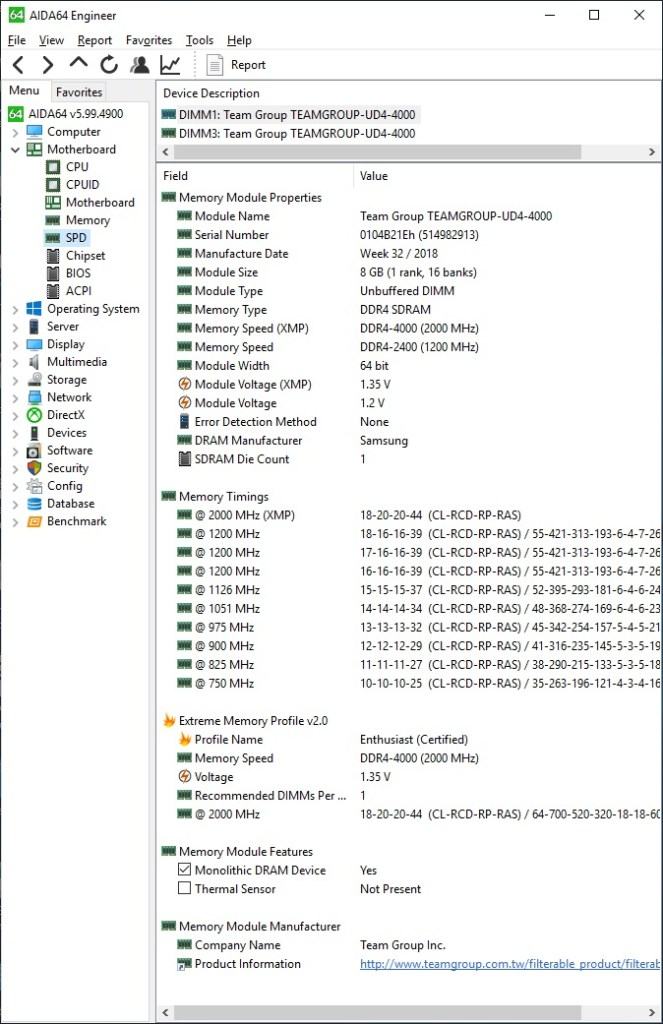Open the Tools menu

coord(199,40)
